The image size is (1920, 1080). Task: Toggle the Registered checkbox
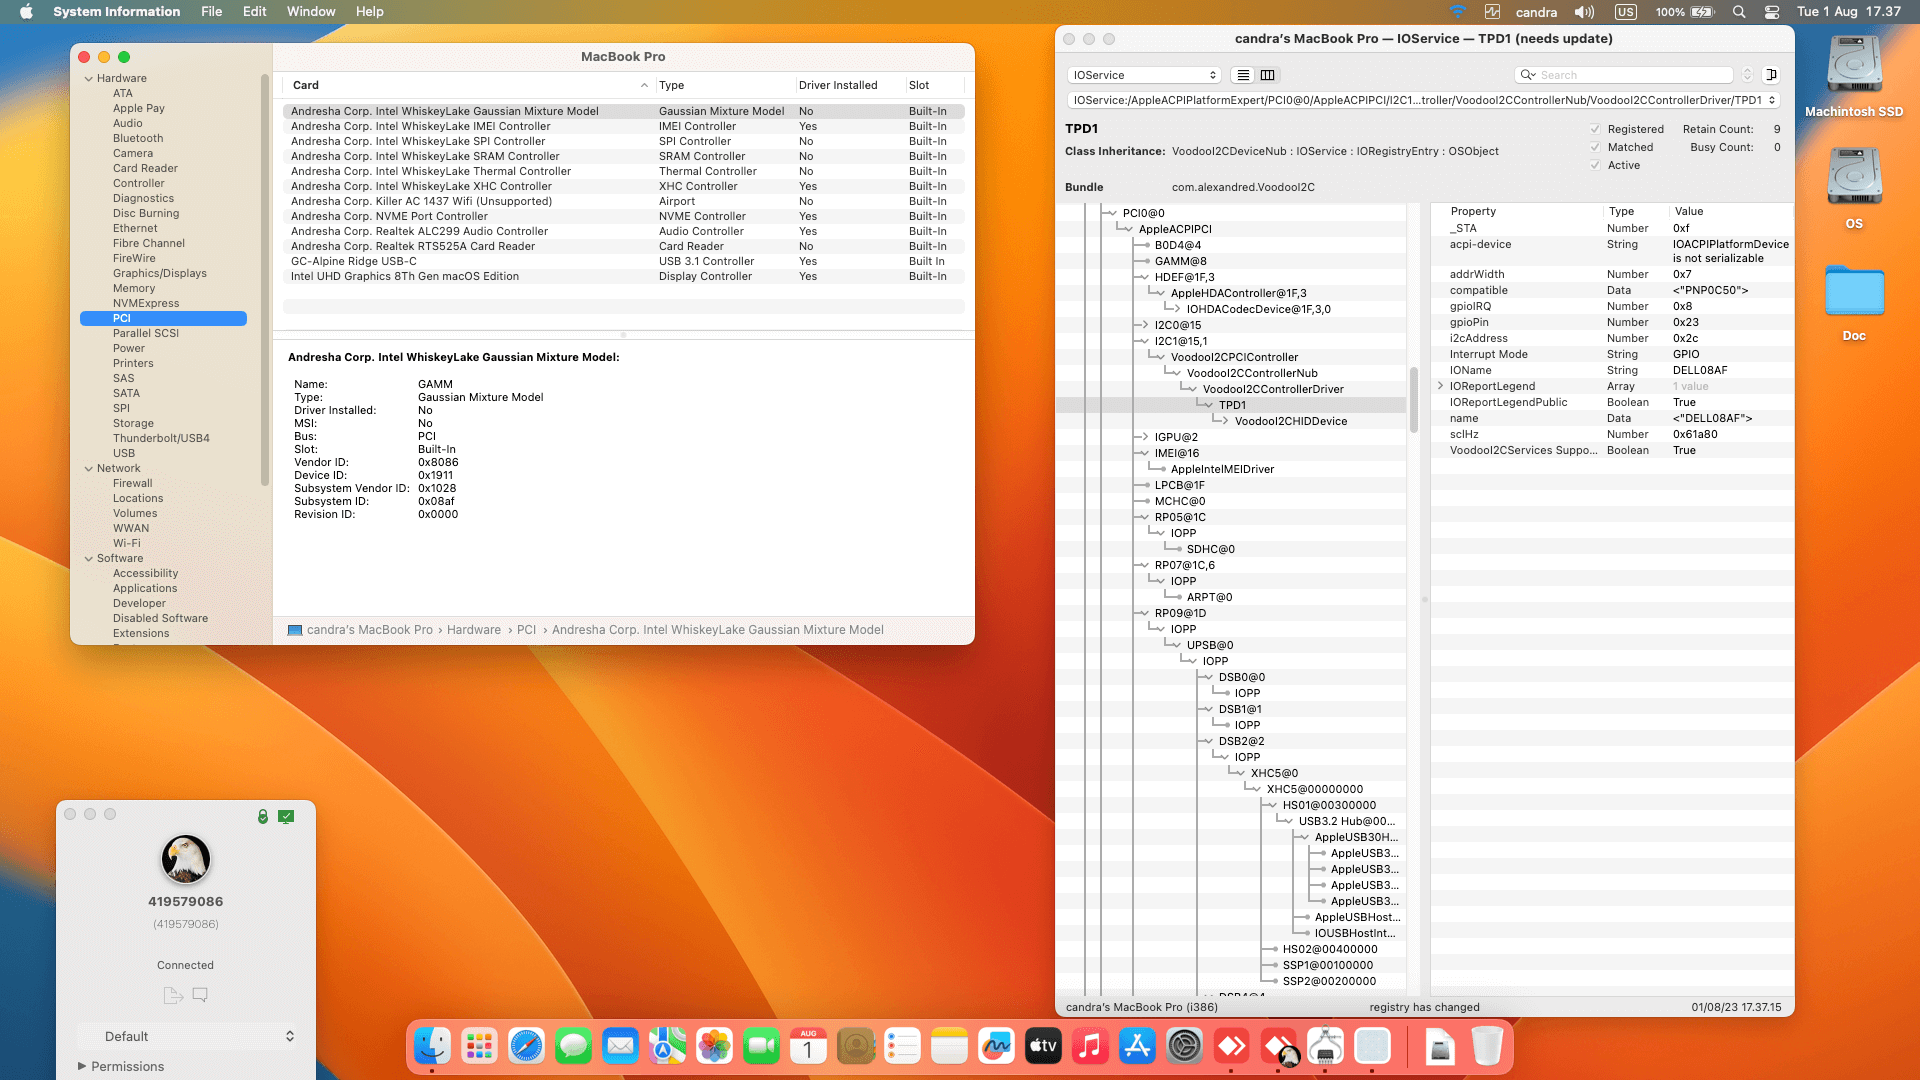point(1595,129)
